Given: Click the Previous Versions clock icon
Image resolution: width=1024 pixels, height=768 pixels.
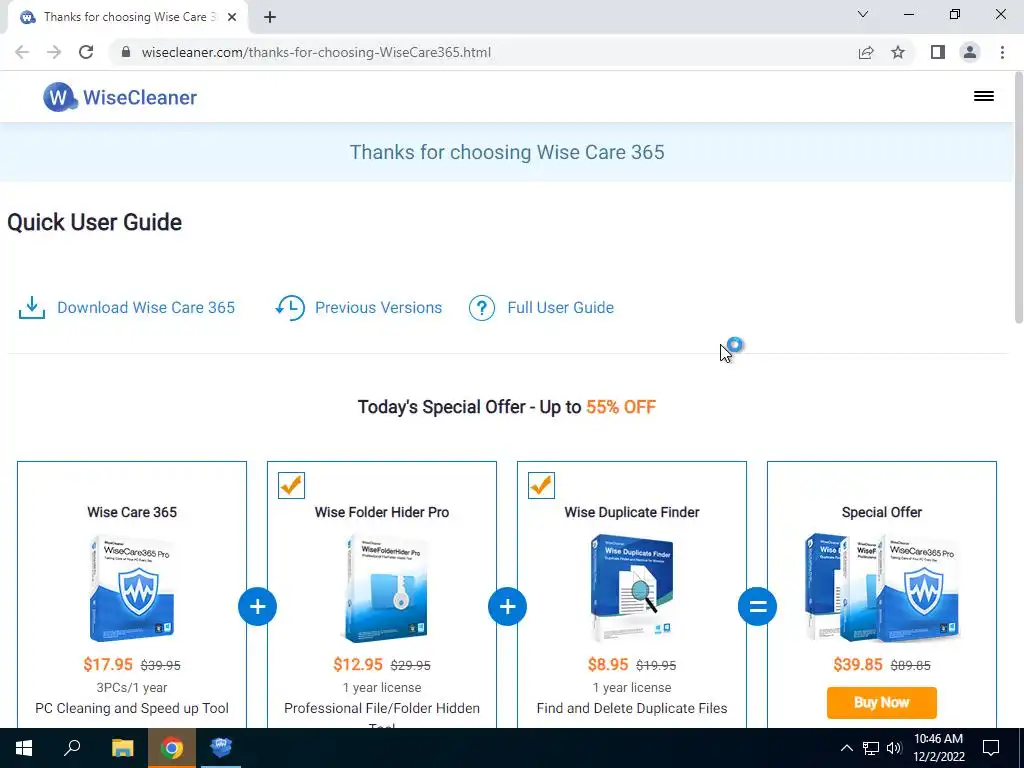Looking at the screenshot, I should 290,308.
